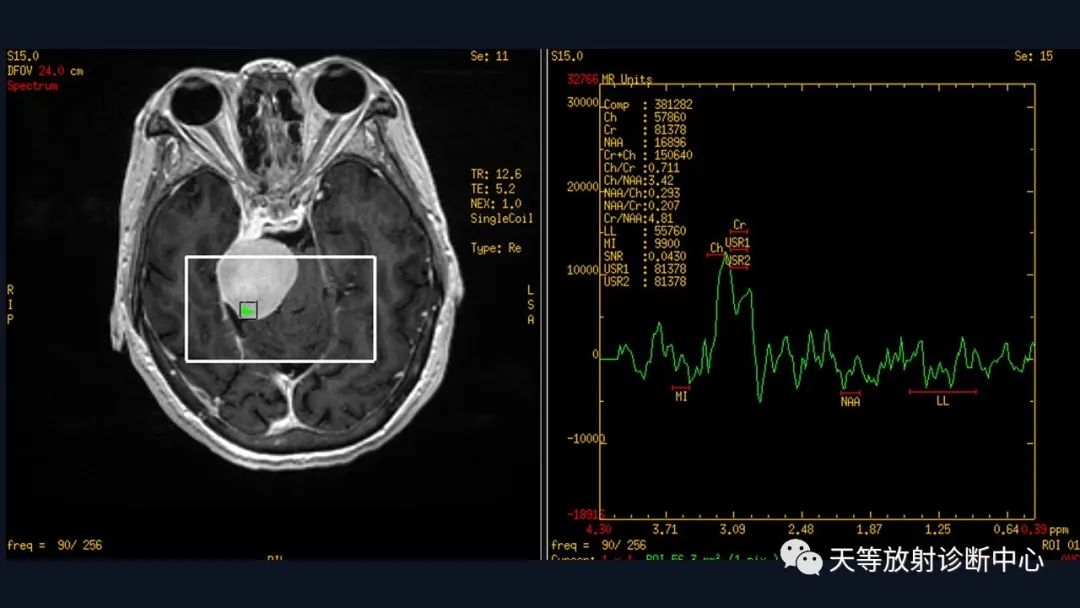The height and width of the screenshot is (608, 1080).
Task: Click the Ch/NAA ratio value line
Action: [x=638, y=180]
